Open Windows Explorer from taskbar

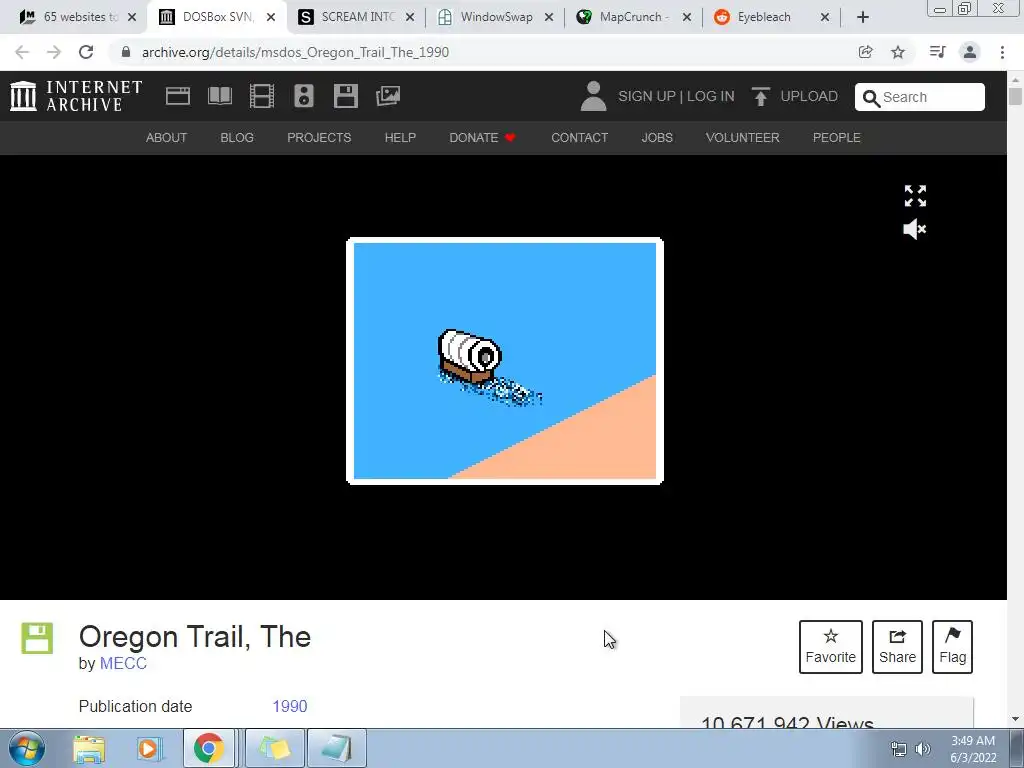(89, 748)
